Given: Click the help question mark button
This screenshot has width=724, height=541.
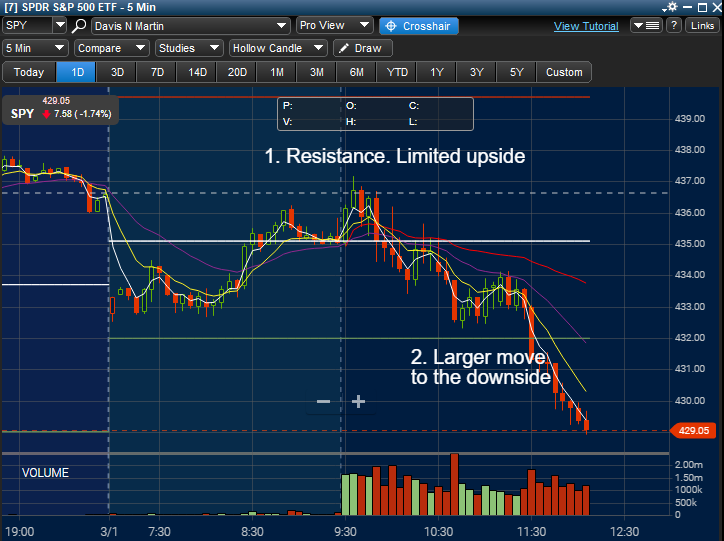Looking at the screenshot, I should [674, 25].
